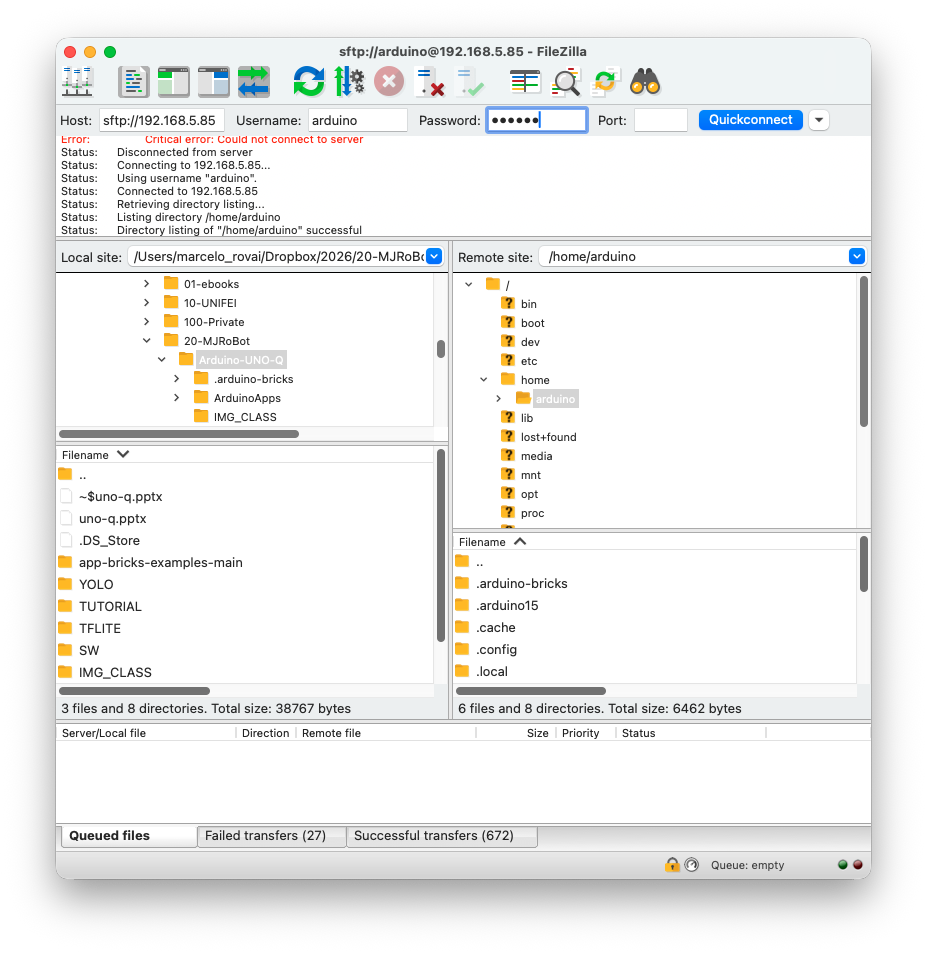This screenshot has width=927, height=953.
Task: Select the remote etc directory
Action: pyautogui.click(x=529, y=361)
